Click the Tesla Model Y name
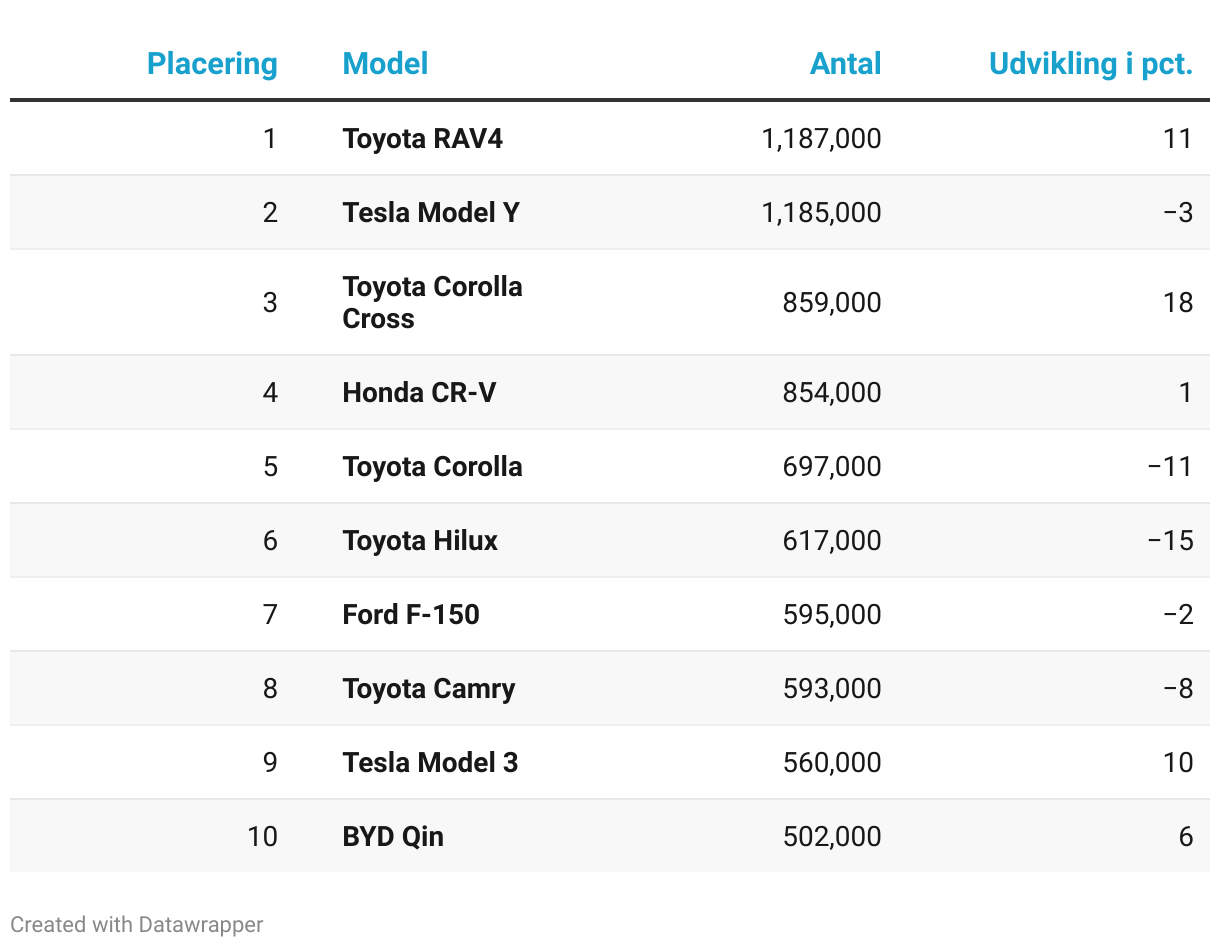This screenshot has width=1220, height=948. 431,212
